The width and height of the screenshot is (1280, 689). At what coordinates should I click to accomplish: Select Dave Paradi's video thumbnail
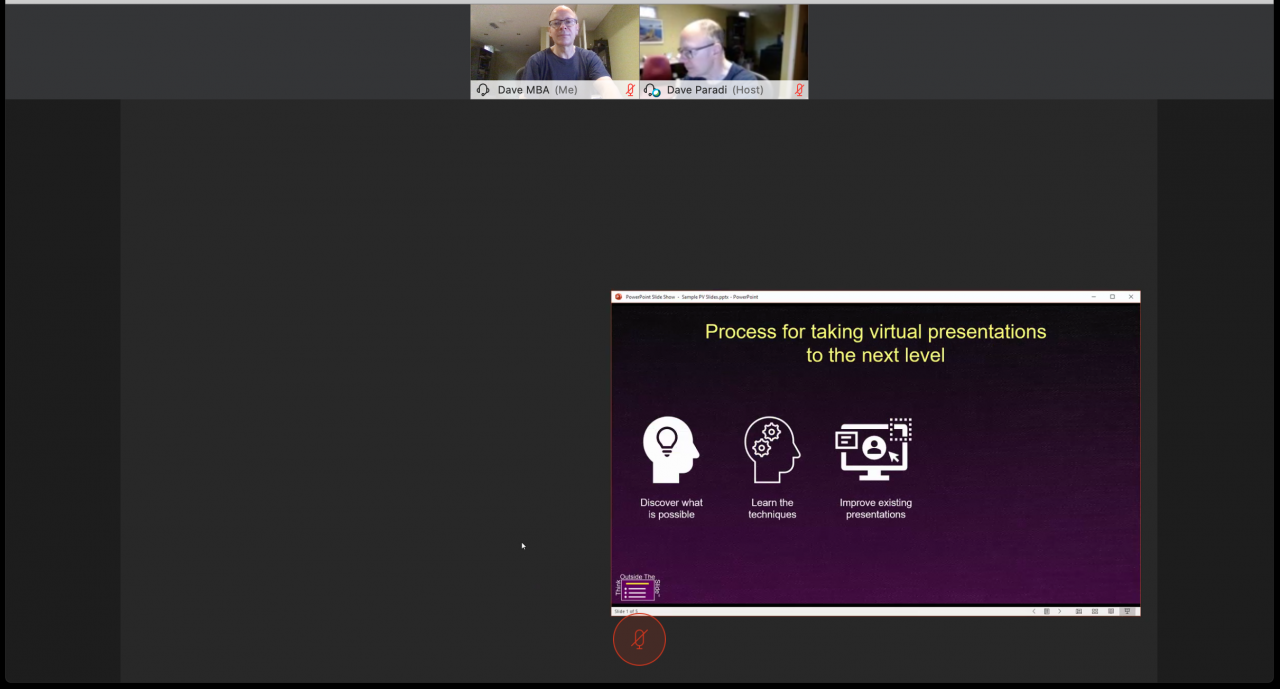click(723, 45)
